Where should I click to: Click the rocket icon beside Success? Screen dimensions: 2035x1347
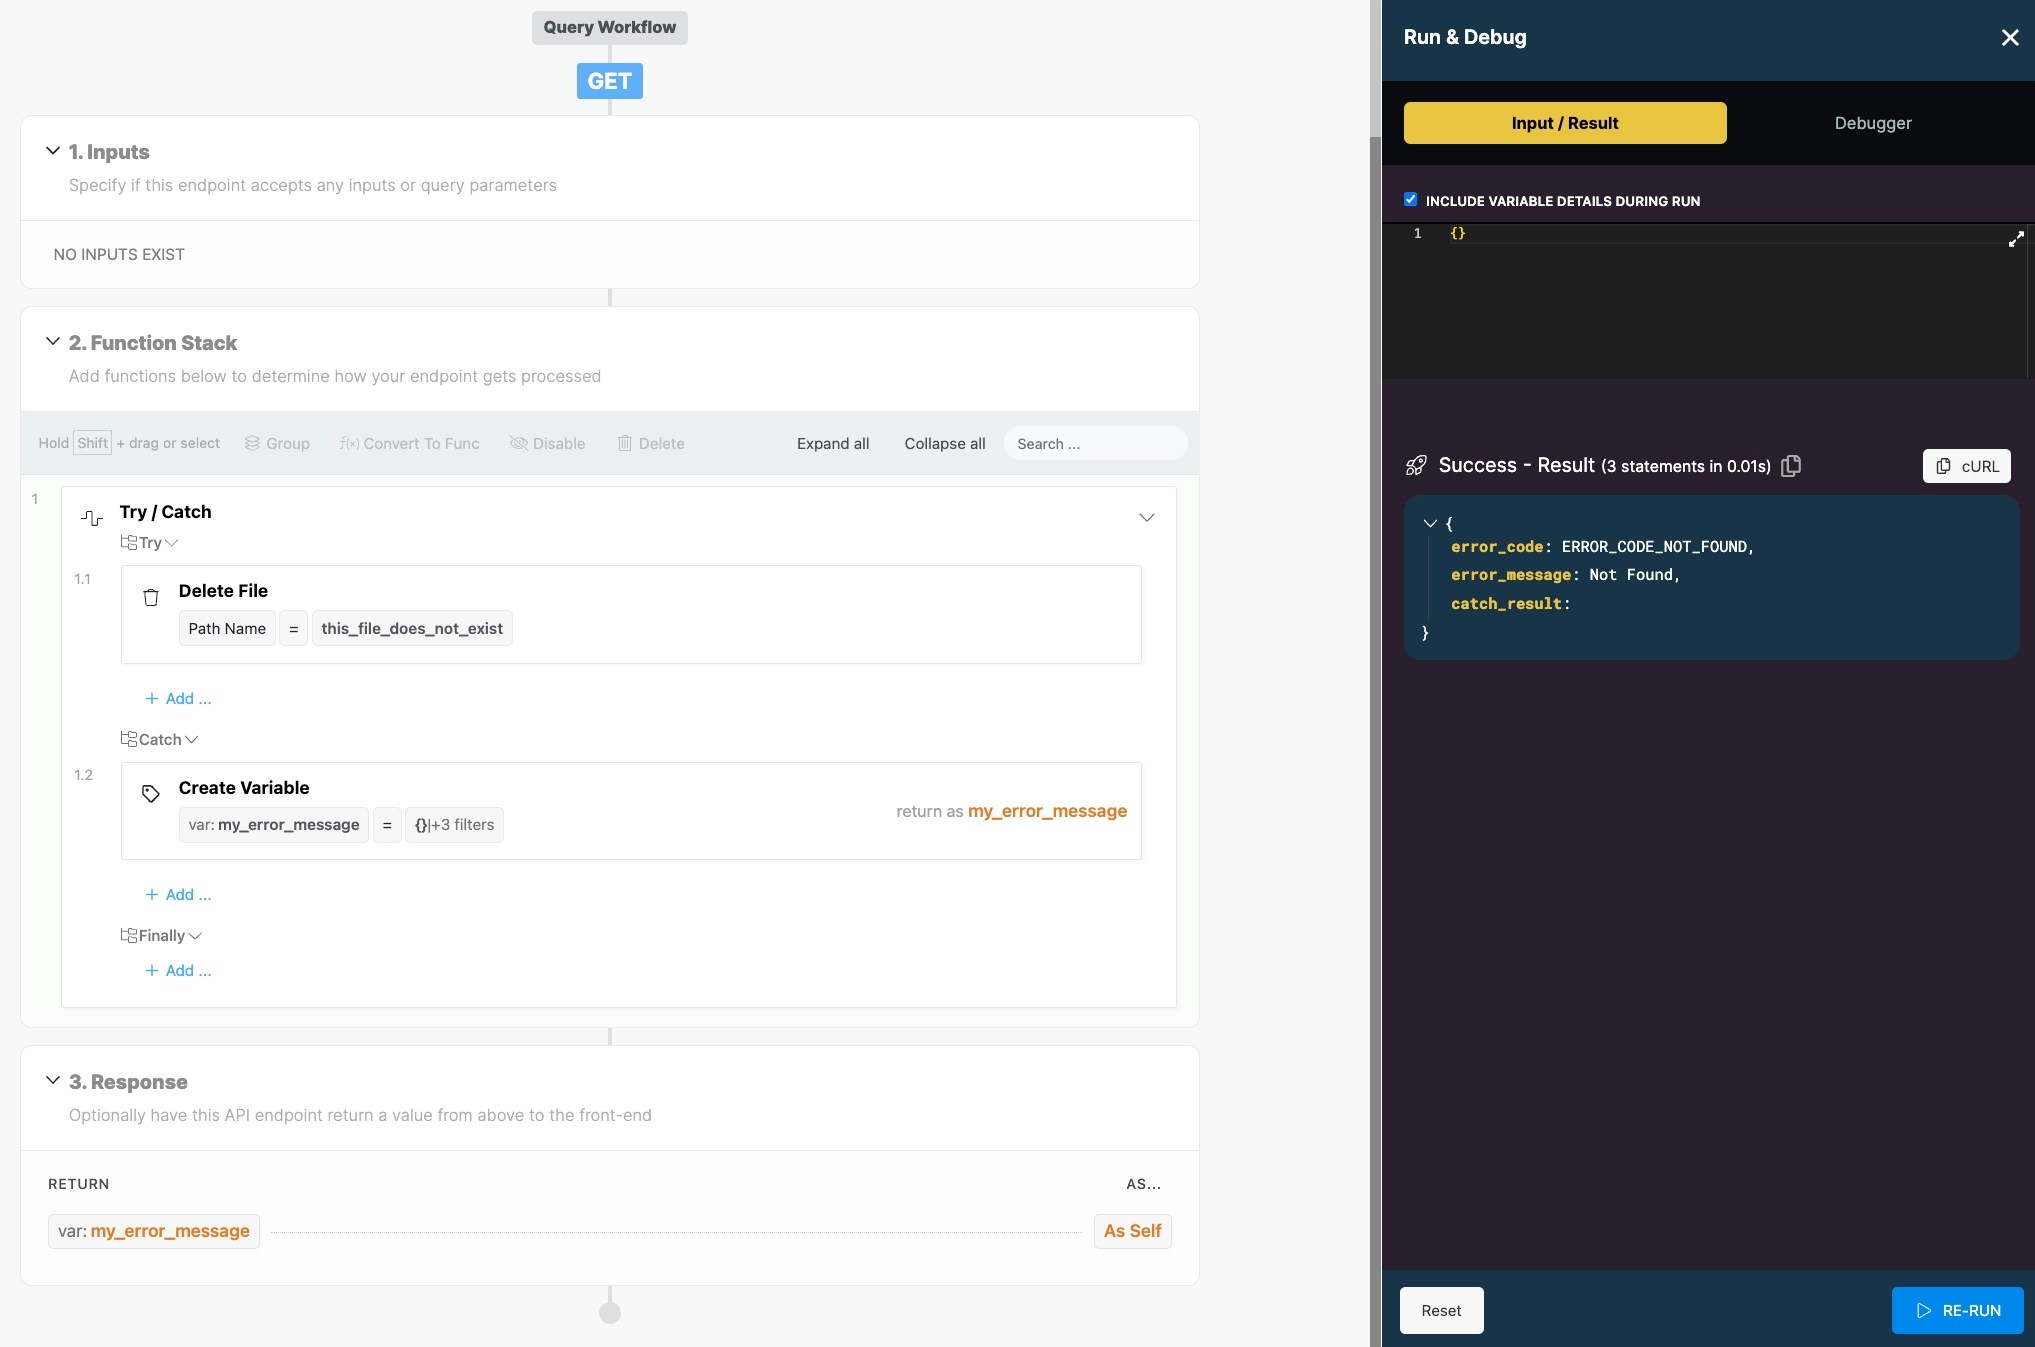(1416, 466)
